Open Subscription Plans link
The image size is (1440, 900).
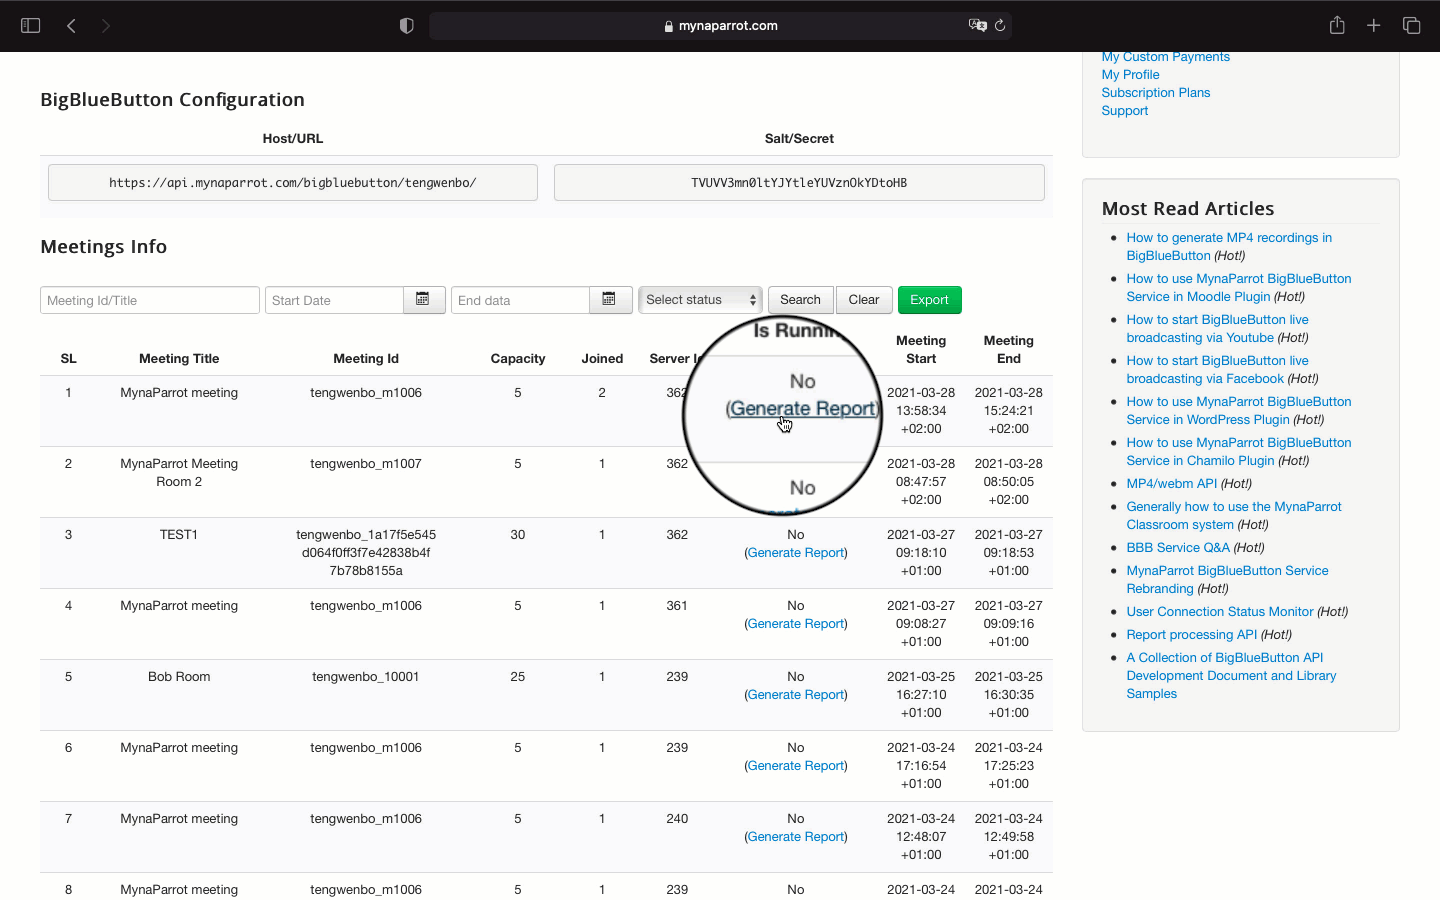pos(1155,93)
